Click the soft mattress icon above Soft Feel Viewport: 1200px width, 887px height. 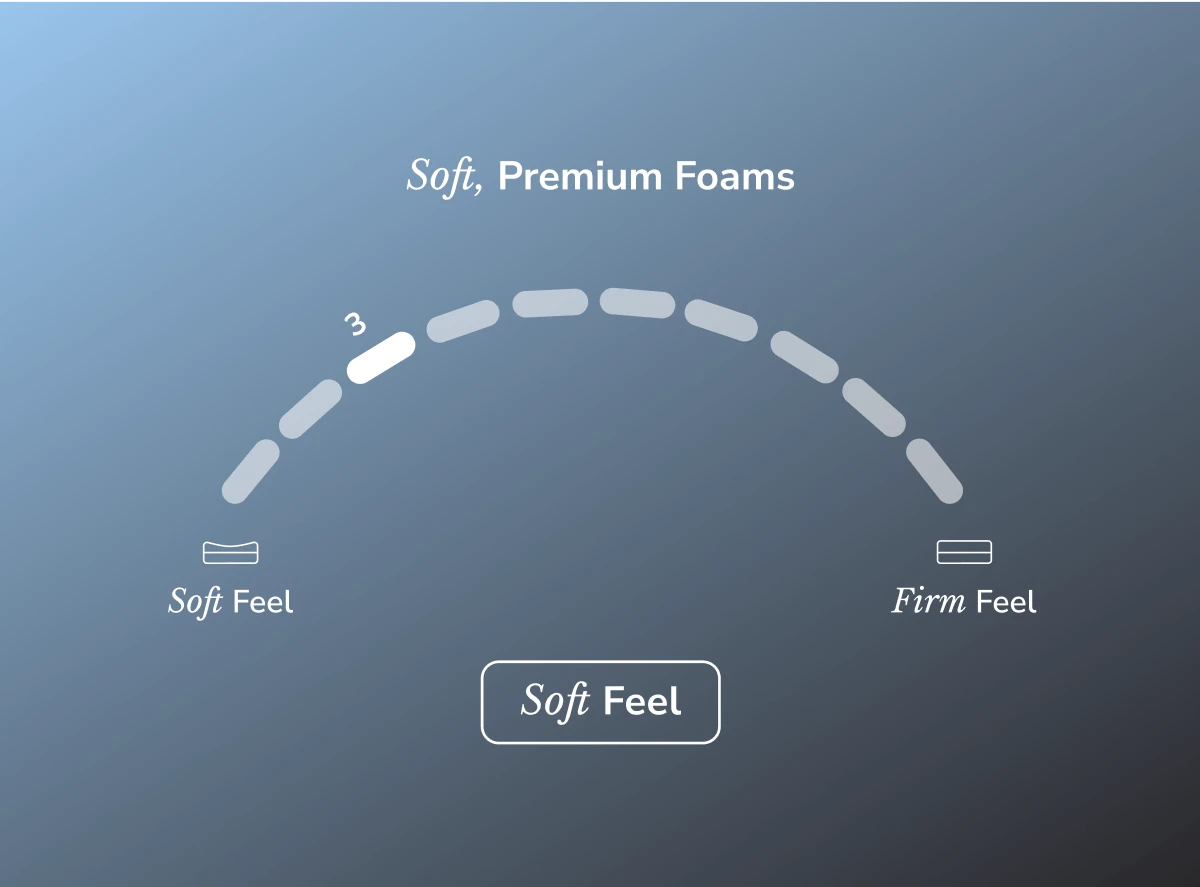[x=231, y=552]
